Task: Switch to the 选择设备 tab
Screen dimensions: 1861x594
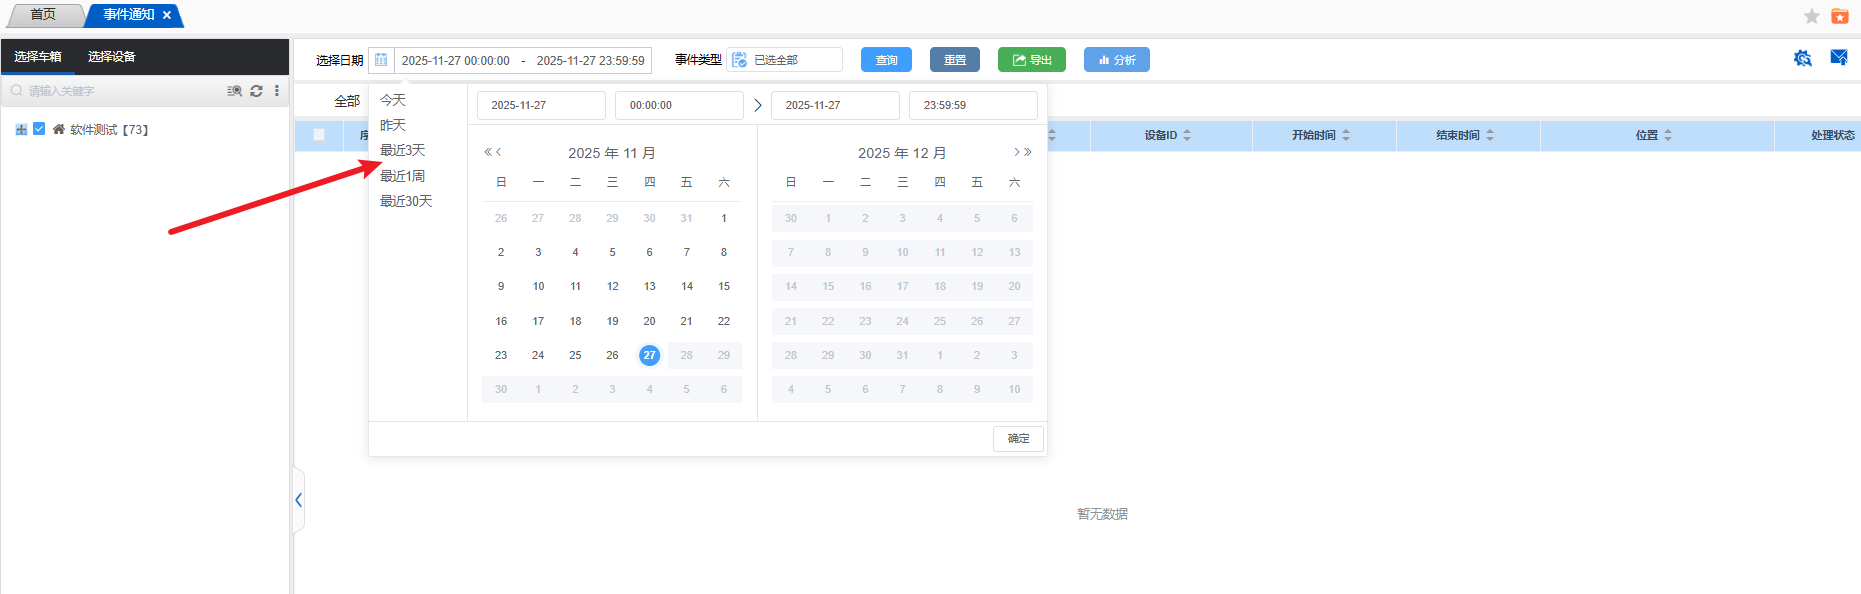Action: (x=111, y=57)
